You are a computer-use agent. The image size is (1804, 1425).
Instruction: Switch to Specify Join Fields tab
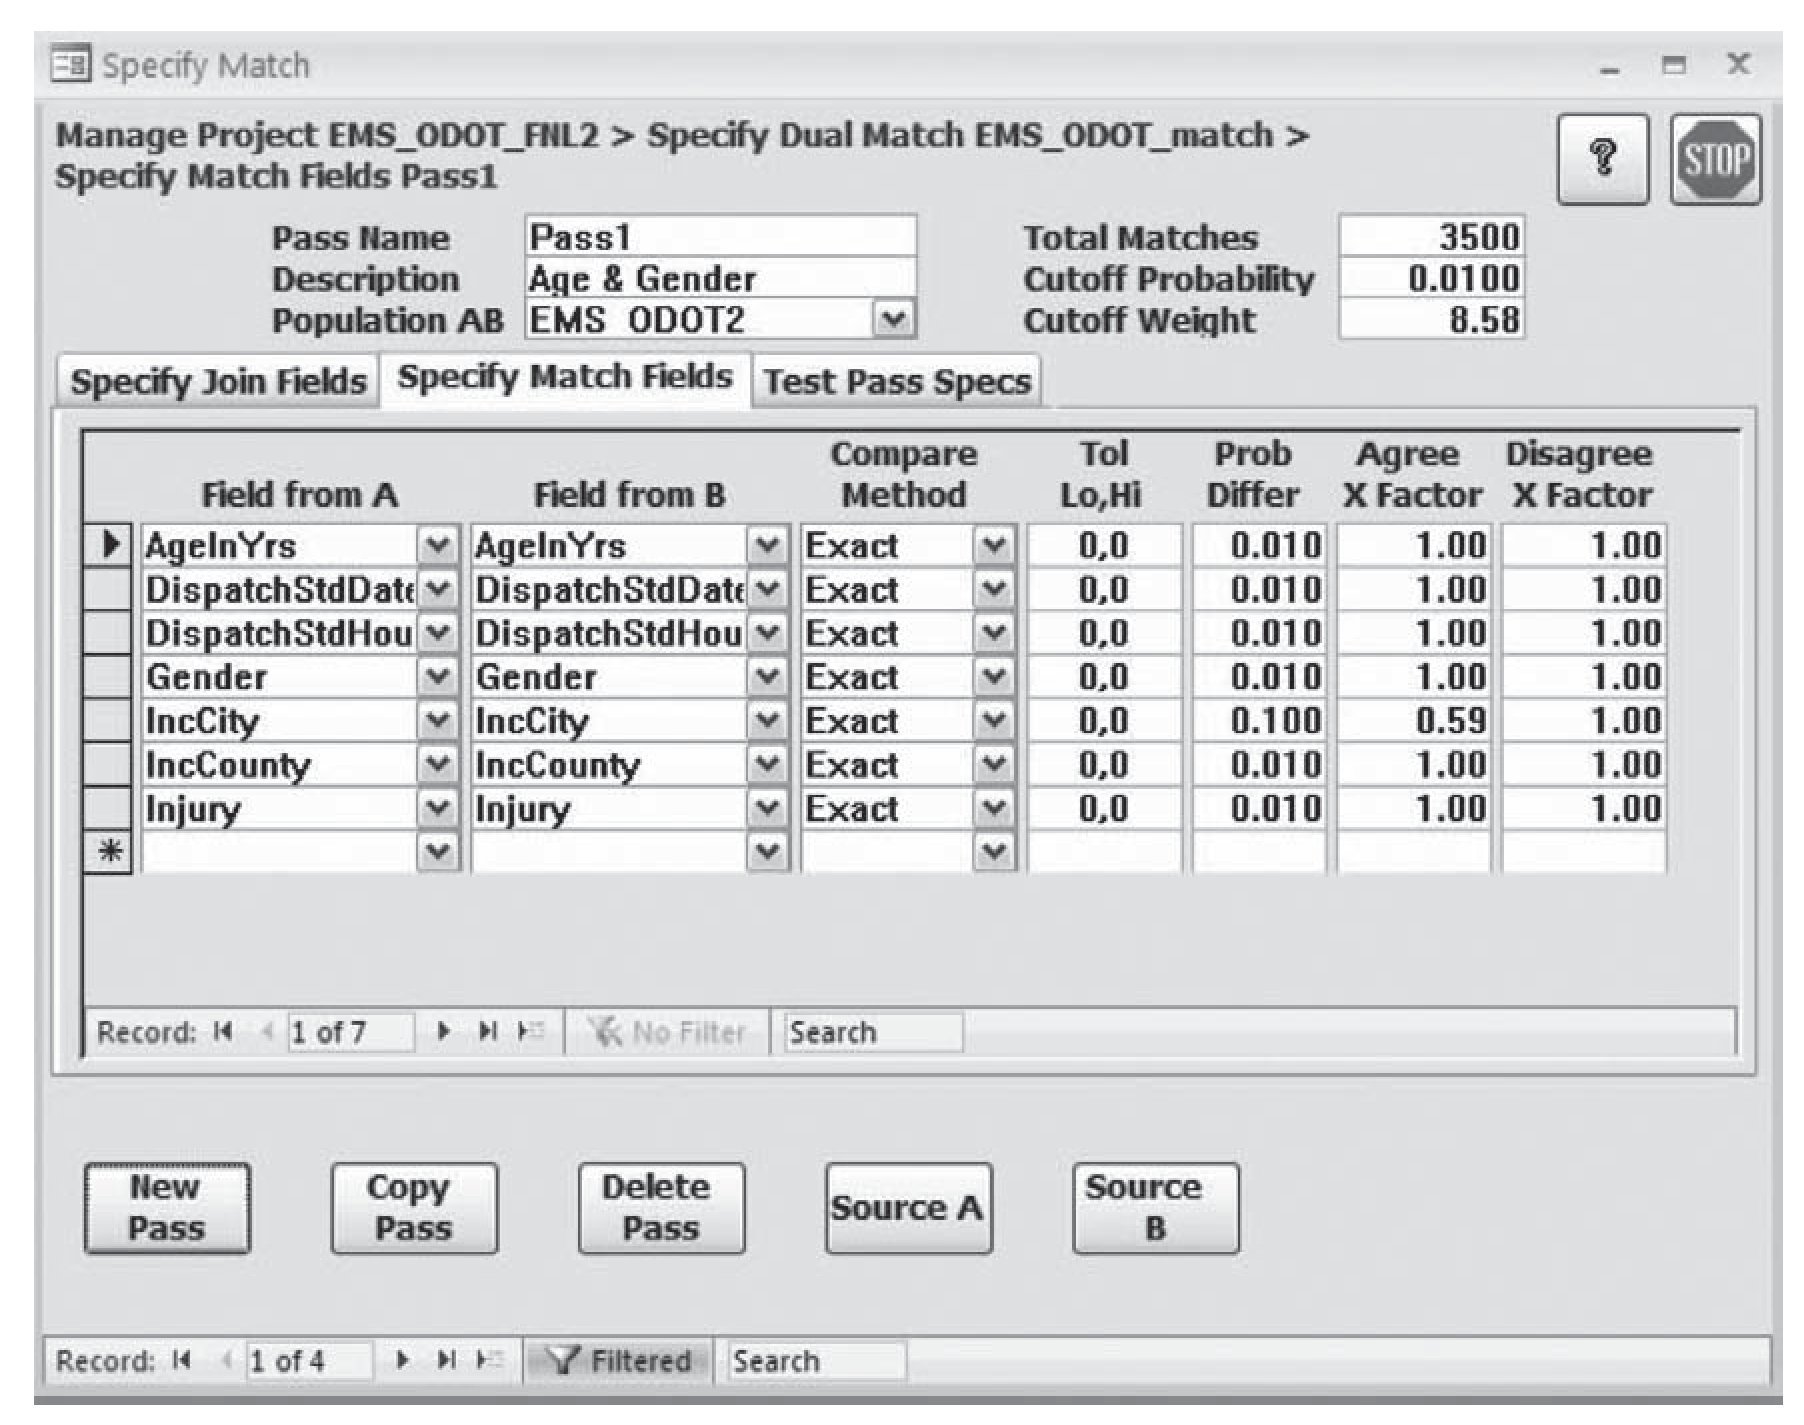point(218,382)
